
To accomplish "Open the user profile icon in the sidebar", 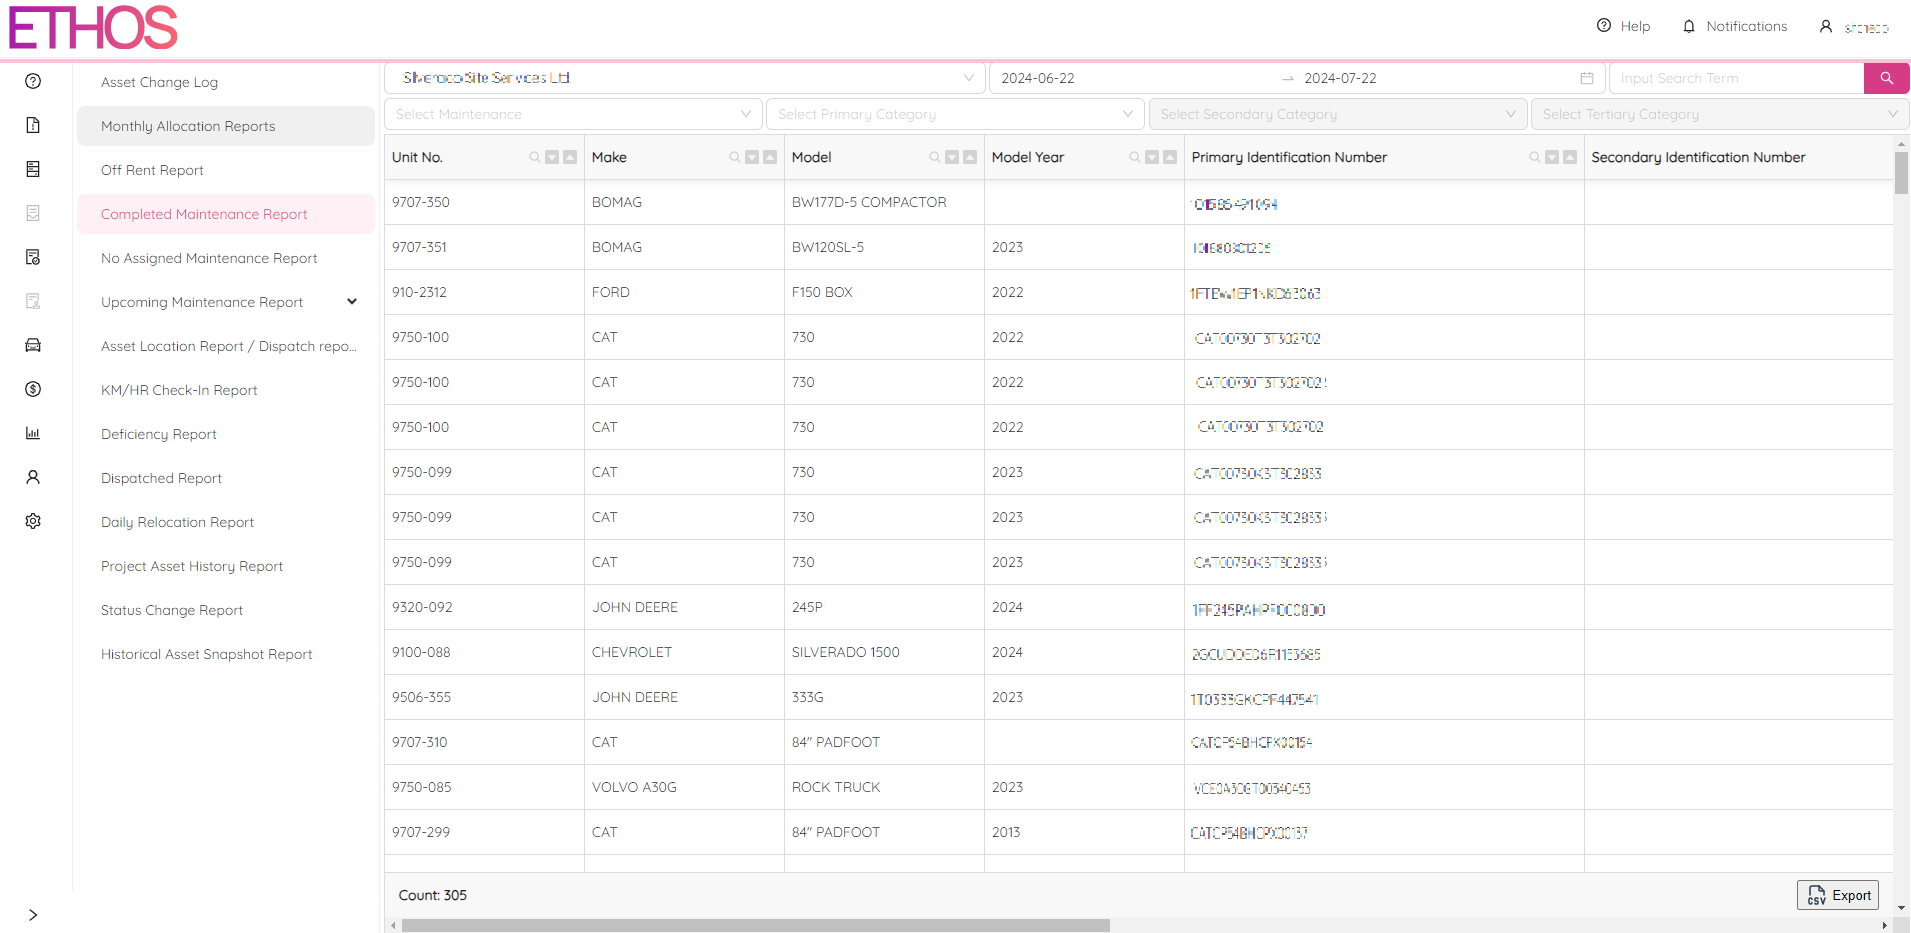I will (33, 477).
